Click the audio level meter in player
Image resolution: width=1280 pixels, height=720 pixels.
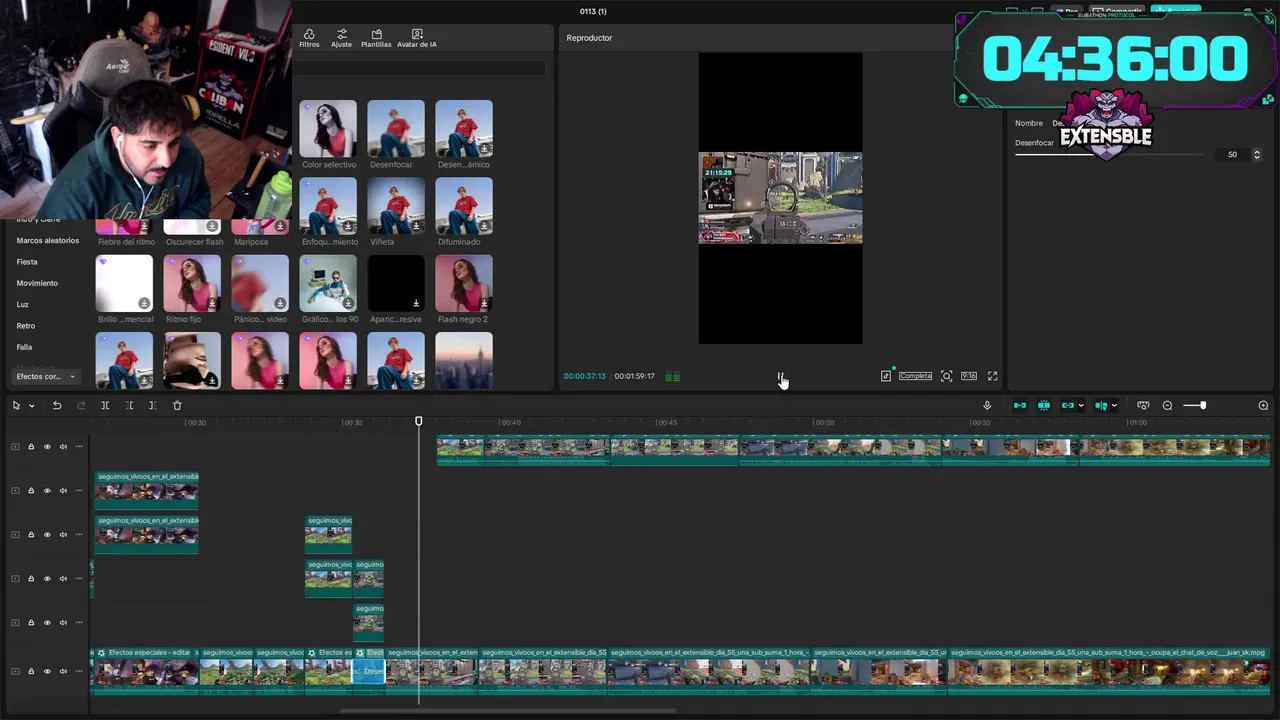click(x=672, y=377)
